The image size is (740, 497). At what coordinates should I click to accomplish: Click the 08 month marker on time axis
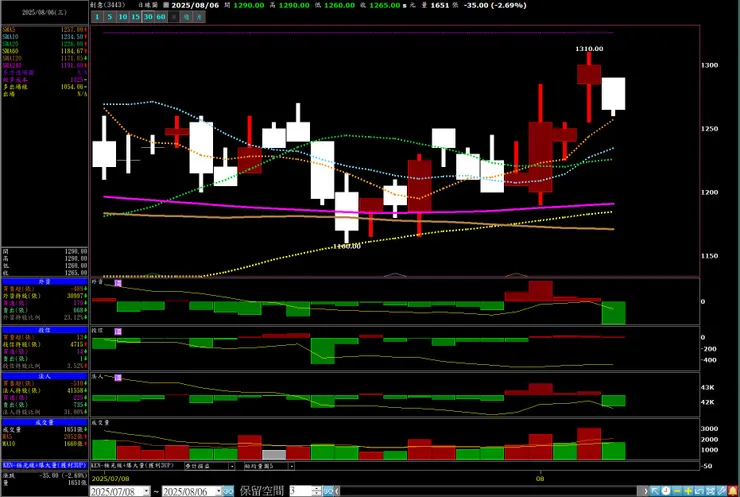tap(540, 478)
